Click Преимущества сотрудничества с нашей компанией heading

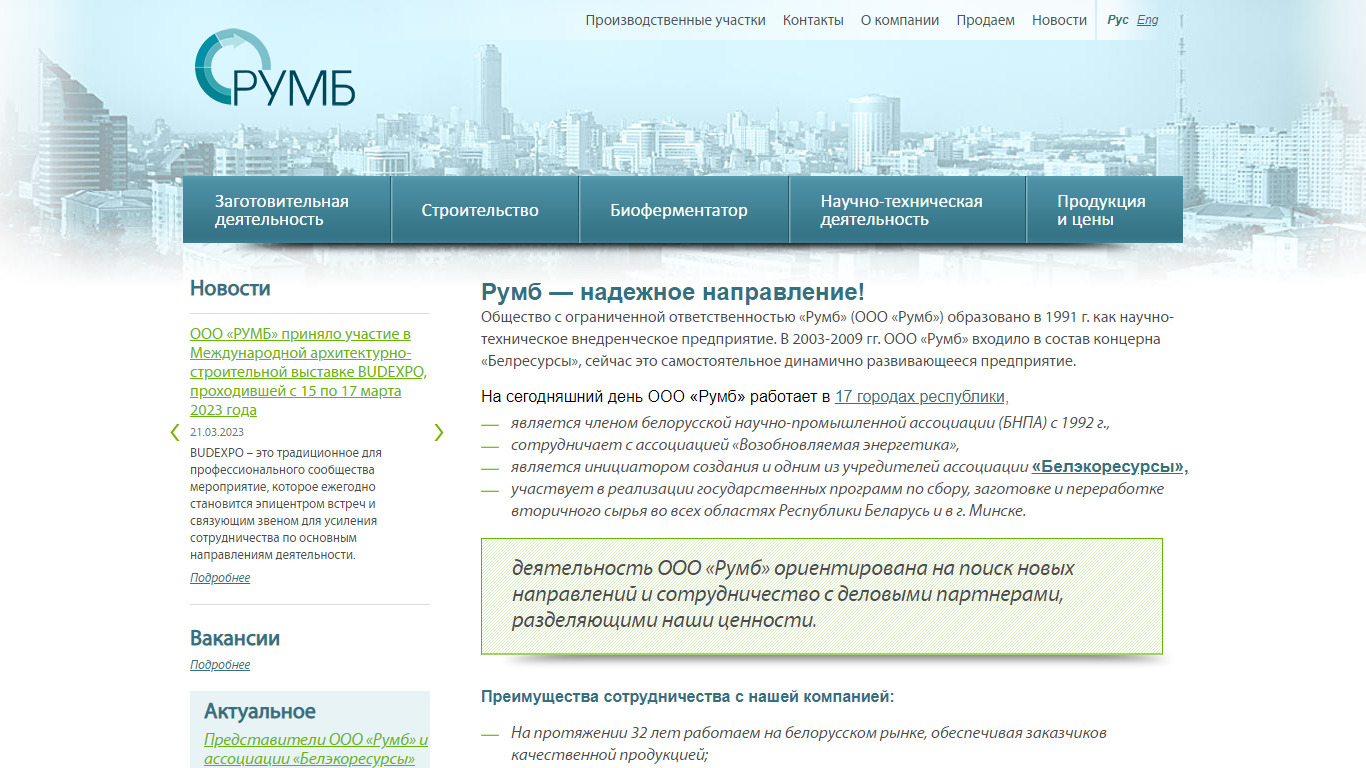(687, 697)
